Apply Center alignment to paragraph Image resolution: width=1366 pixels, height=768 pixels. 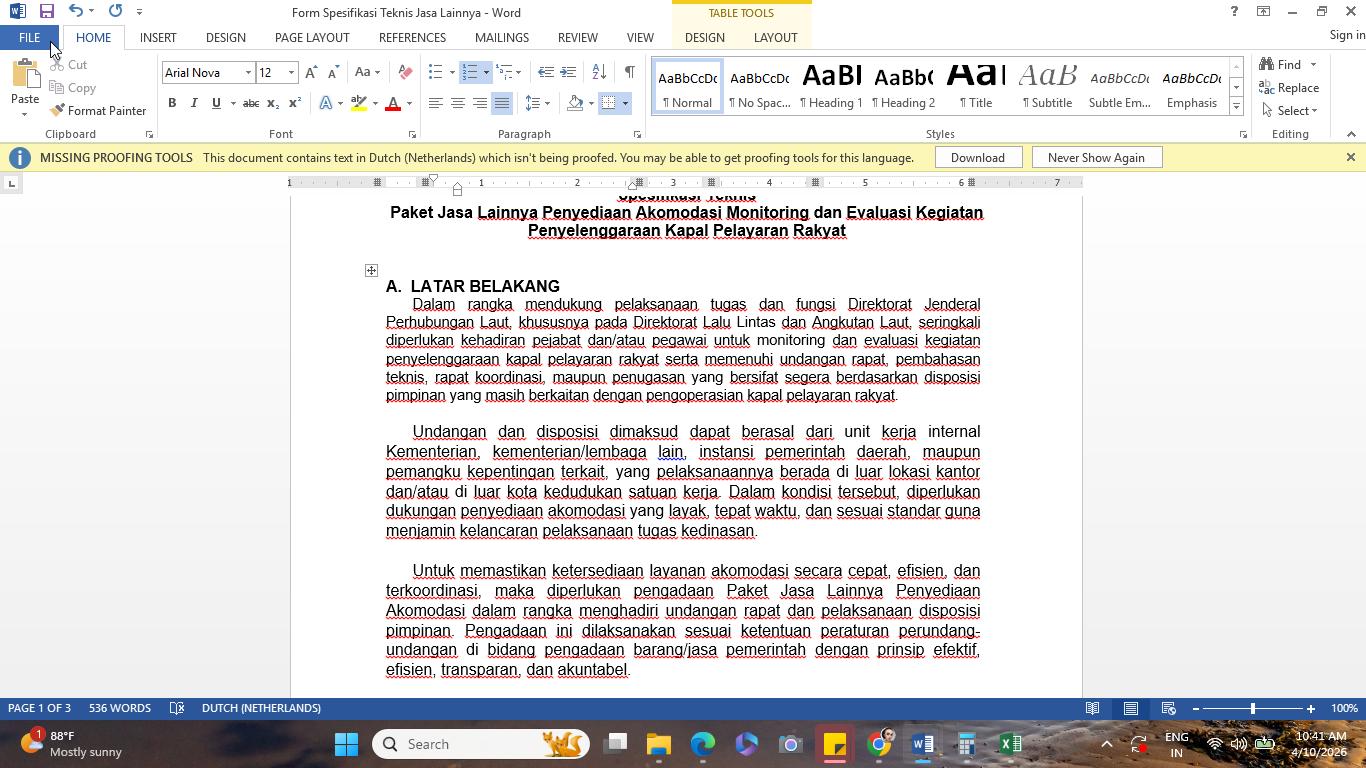pyautogui.click(x=457, y=103)
